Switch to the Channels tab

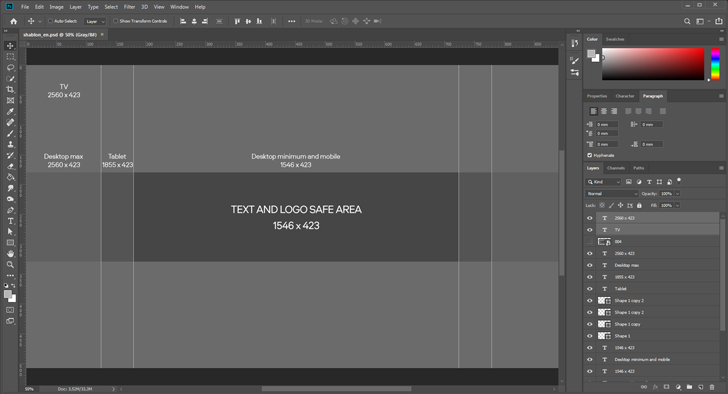click(616, 168)
